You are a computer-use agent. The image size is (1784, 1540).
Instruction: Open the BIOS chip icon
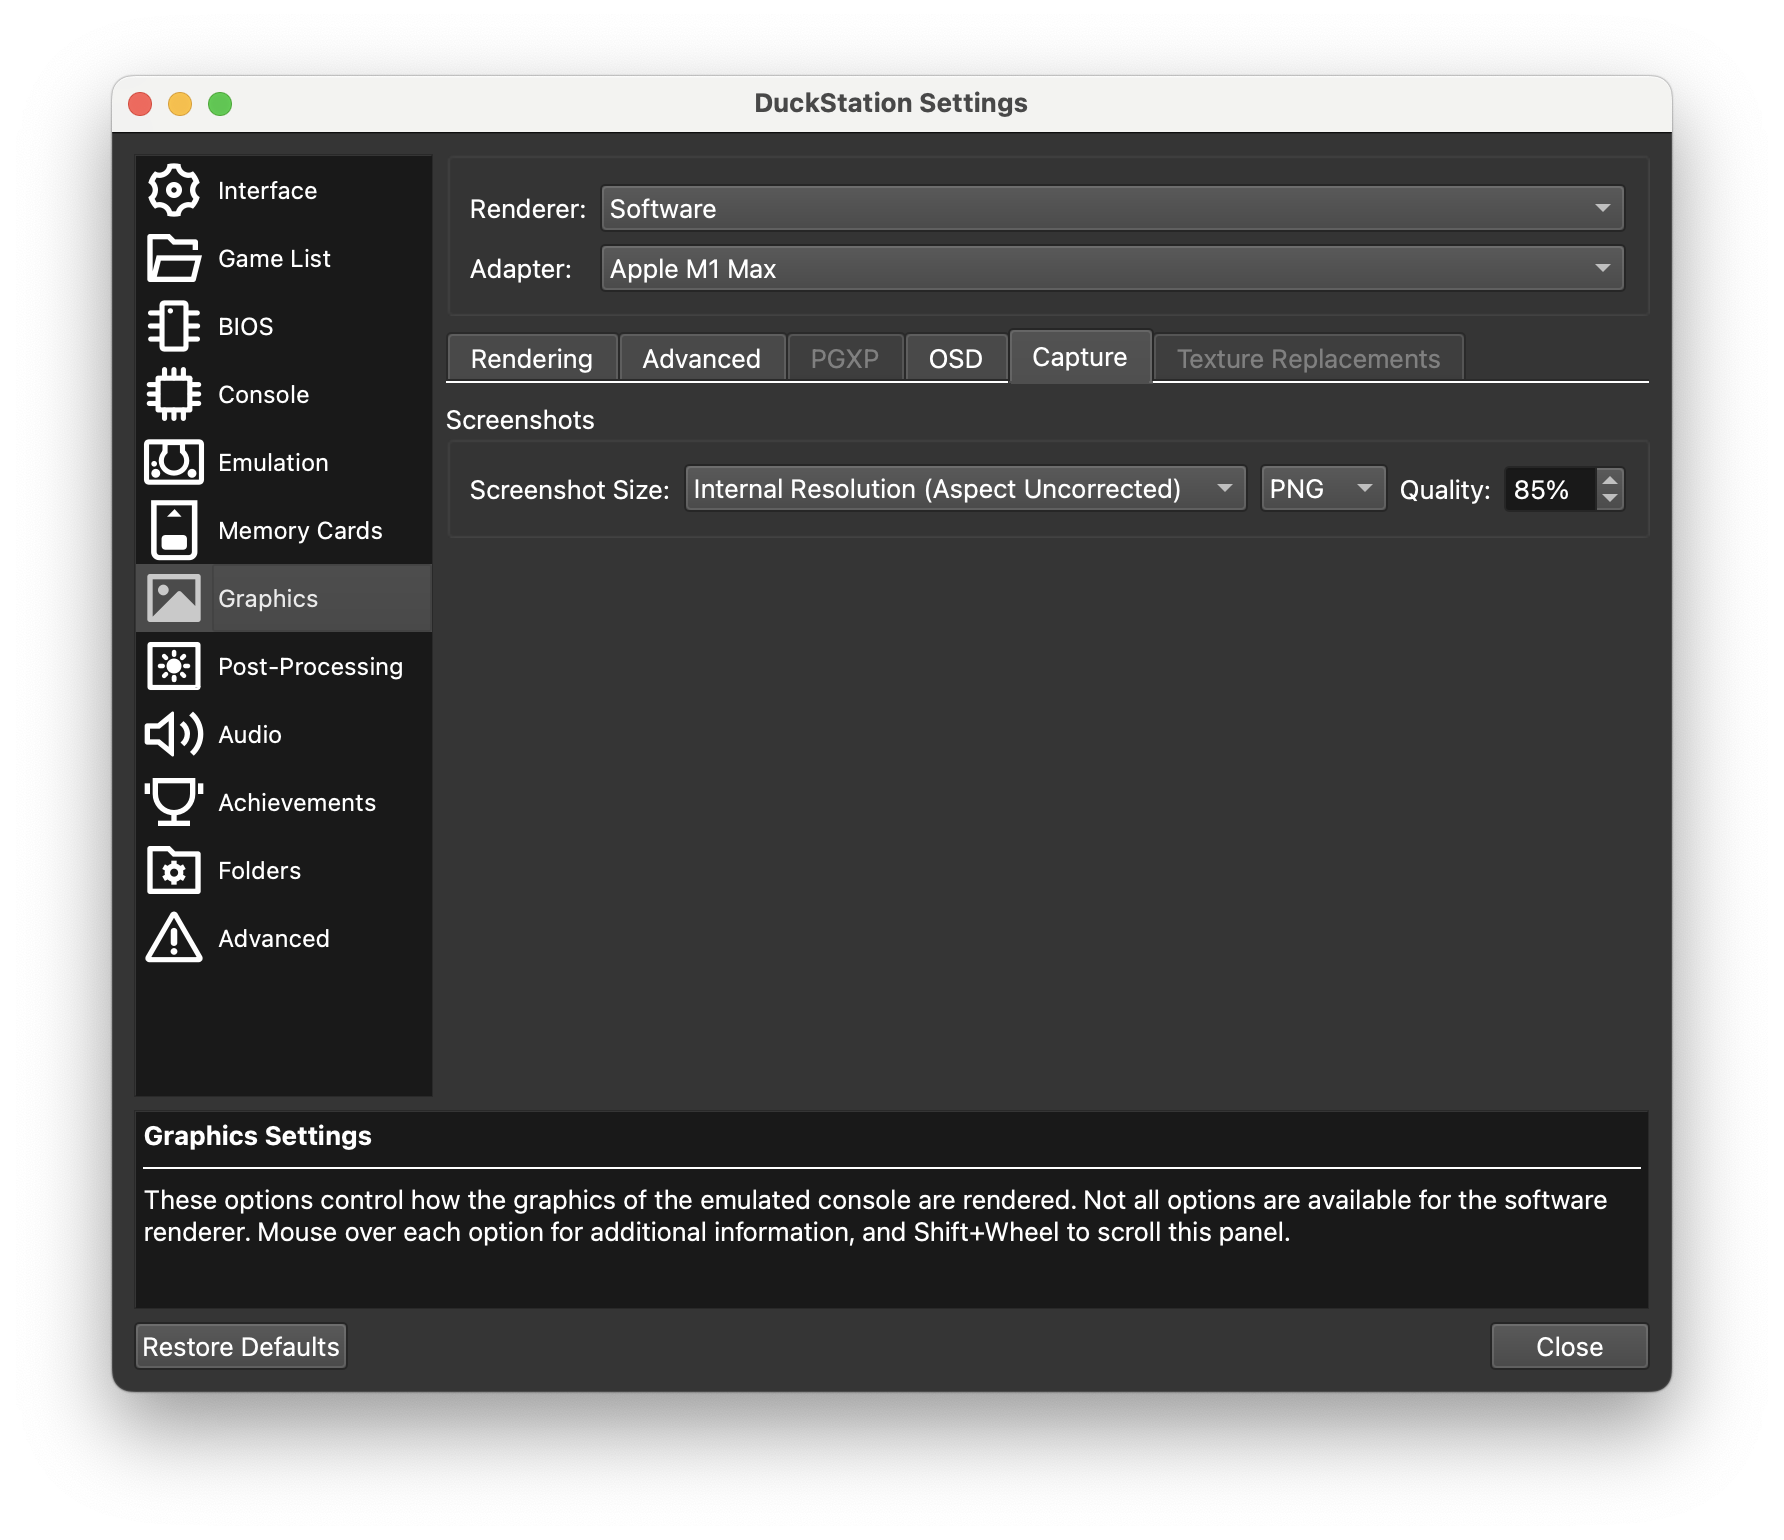coord(174,326)
